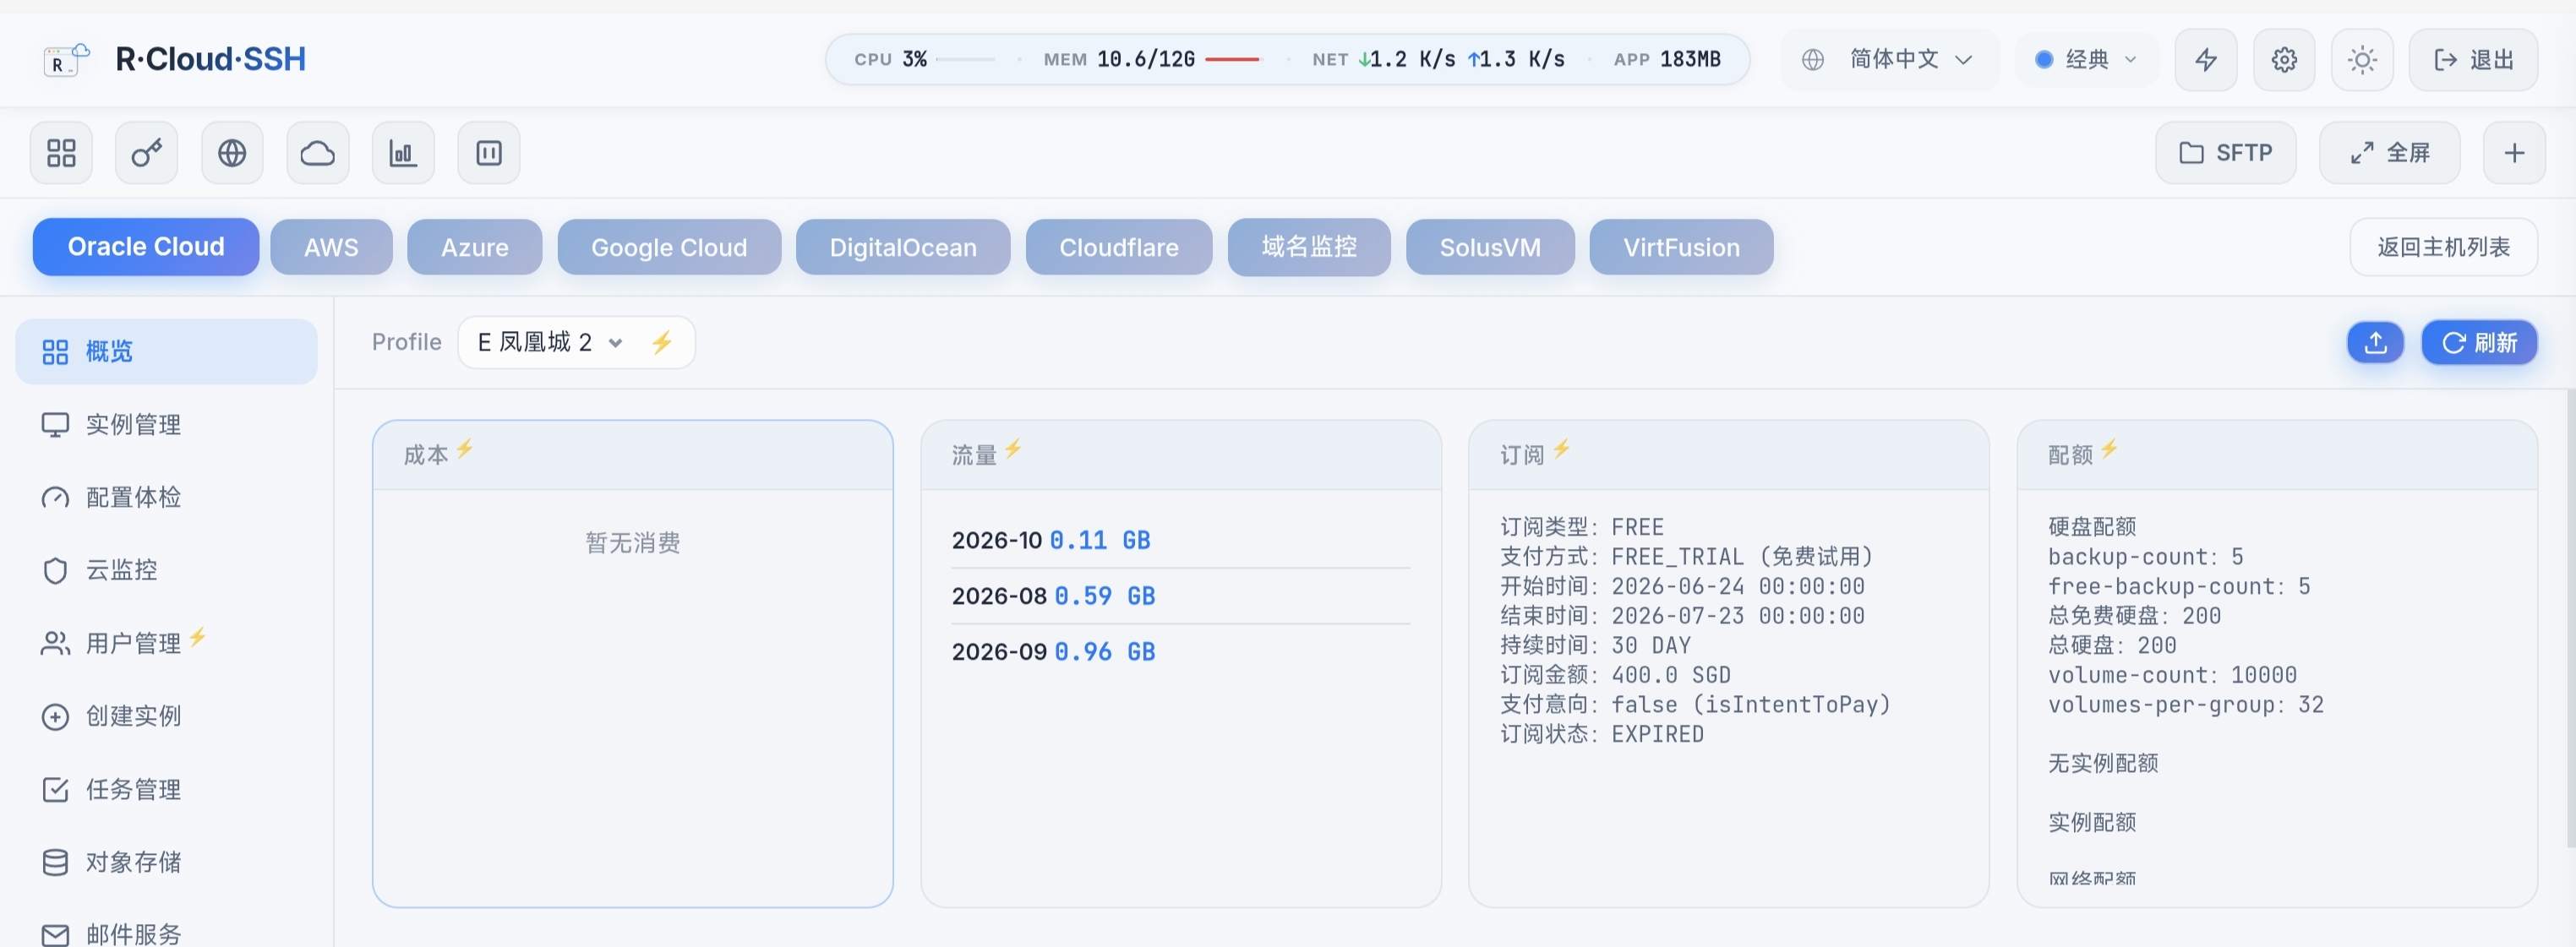Image resolution: width=2576 pixels, height=947 pixels.
Task: Open 云监控 in the sidebar
Action: pyautogui.click(x=166, y=571)
